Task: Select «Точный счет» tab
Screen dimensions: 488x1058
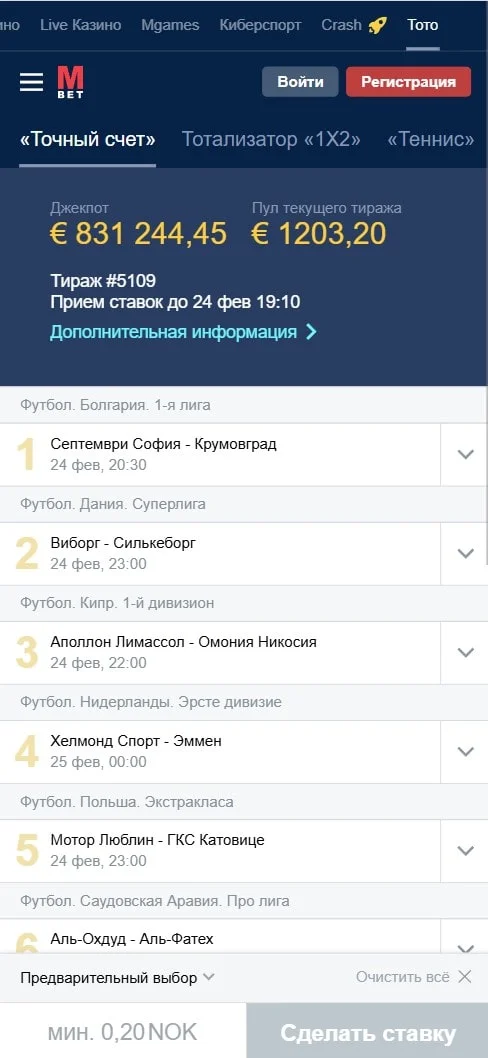Action: pyautogui.click(x=88, y=140)
